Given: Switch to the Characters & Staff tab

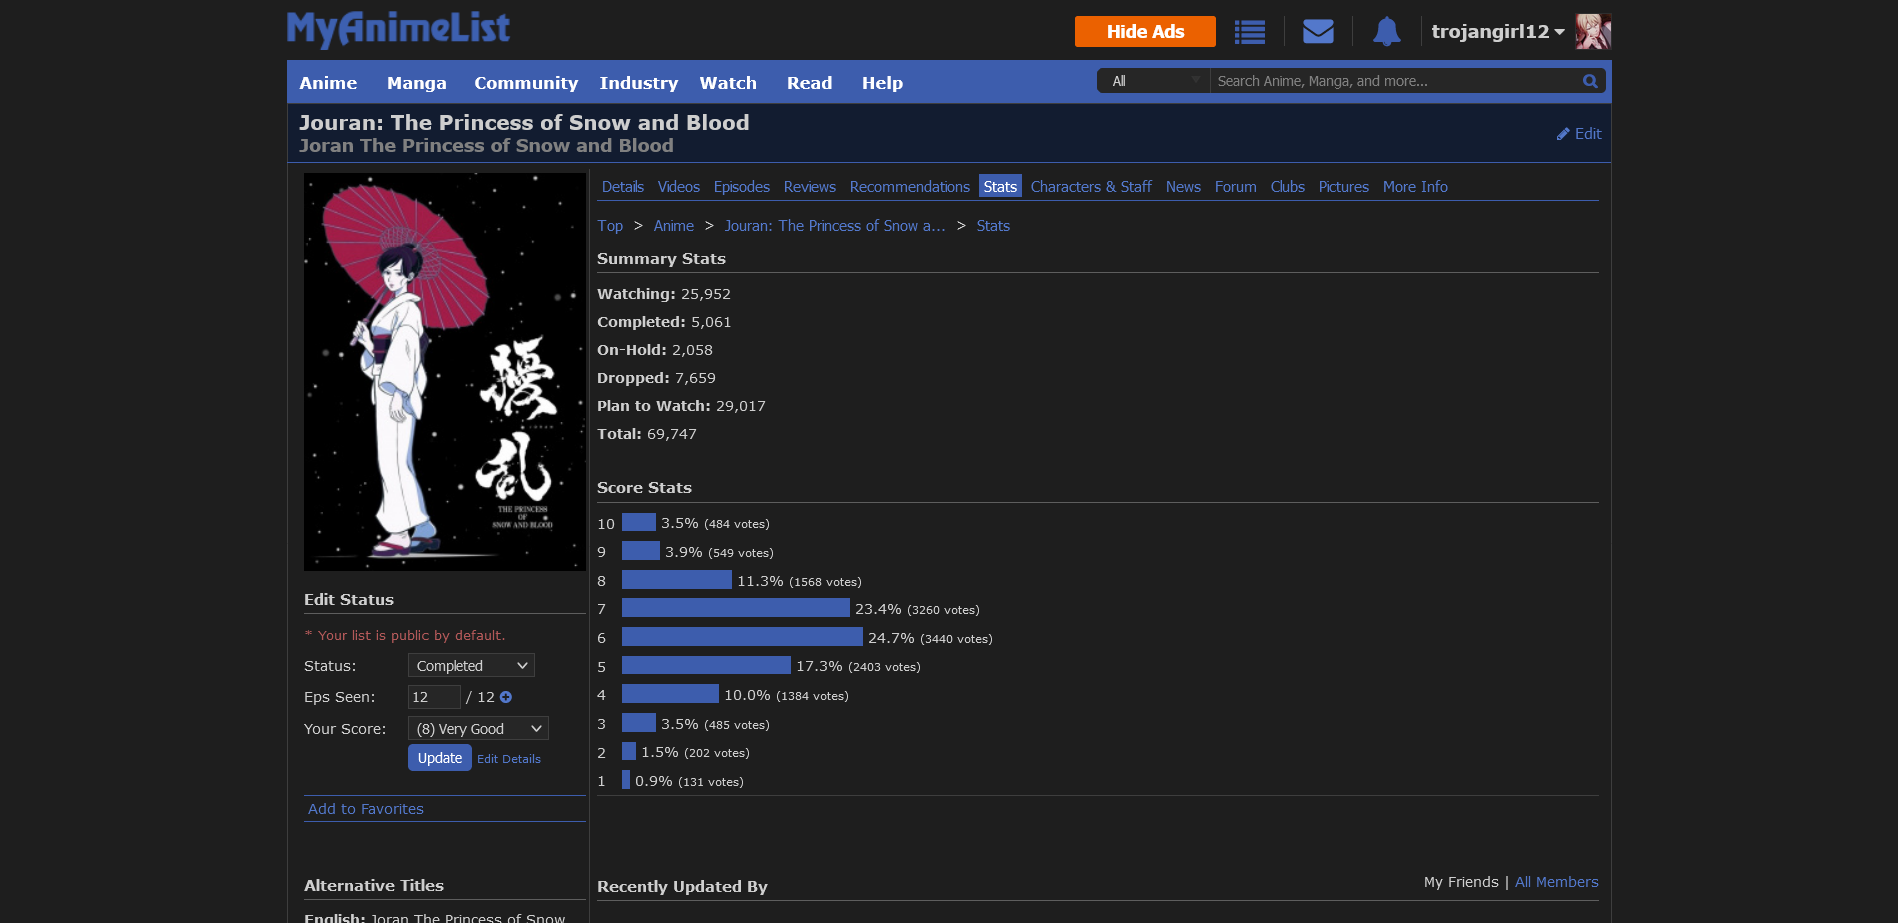Looking at the screenshot, I should (1091, 187).
